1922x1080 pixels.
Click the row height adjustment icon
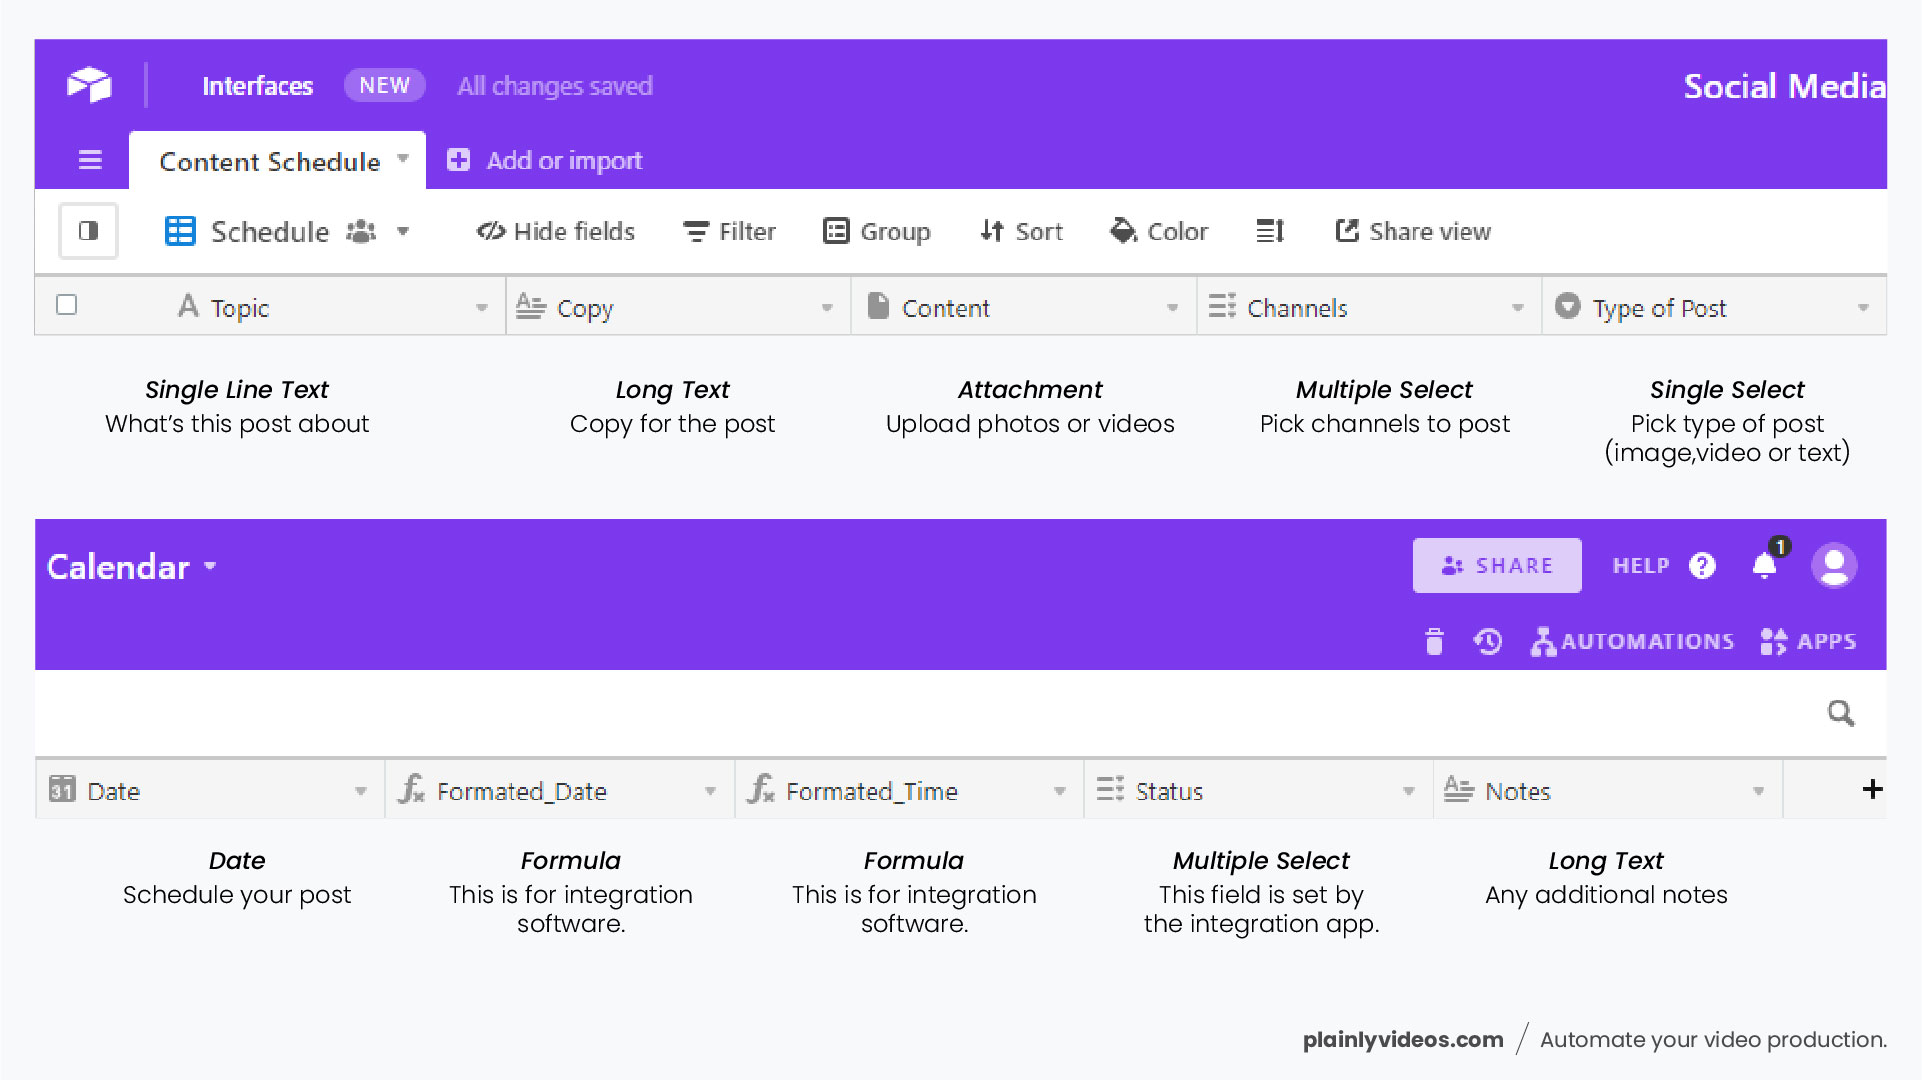coord(1268,231)
